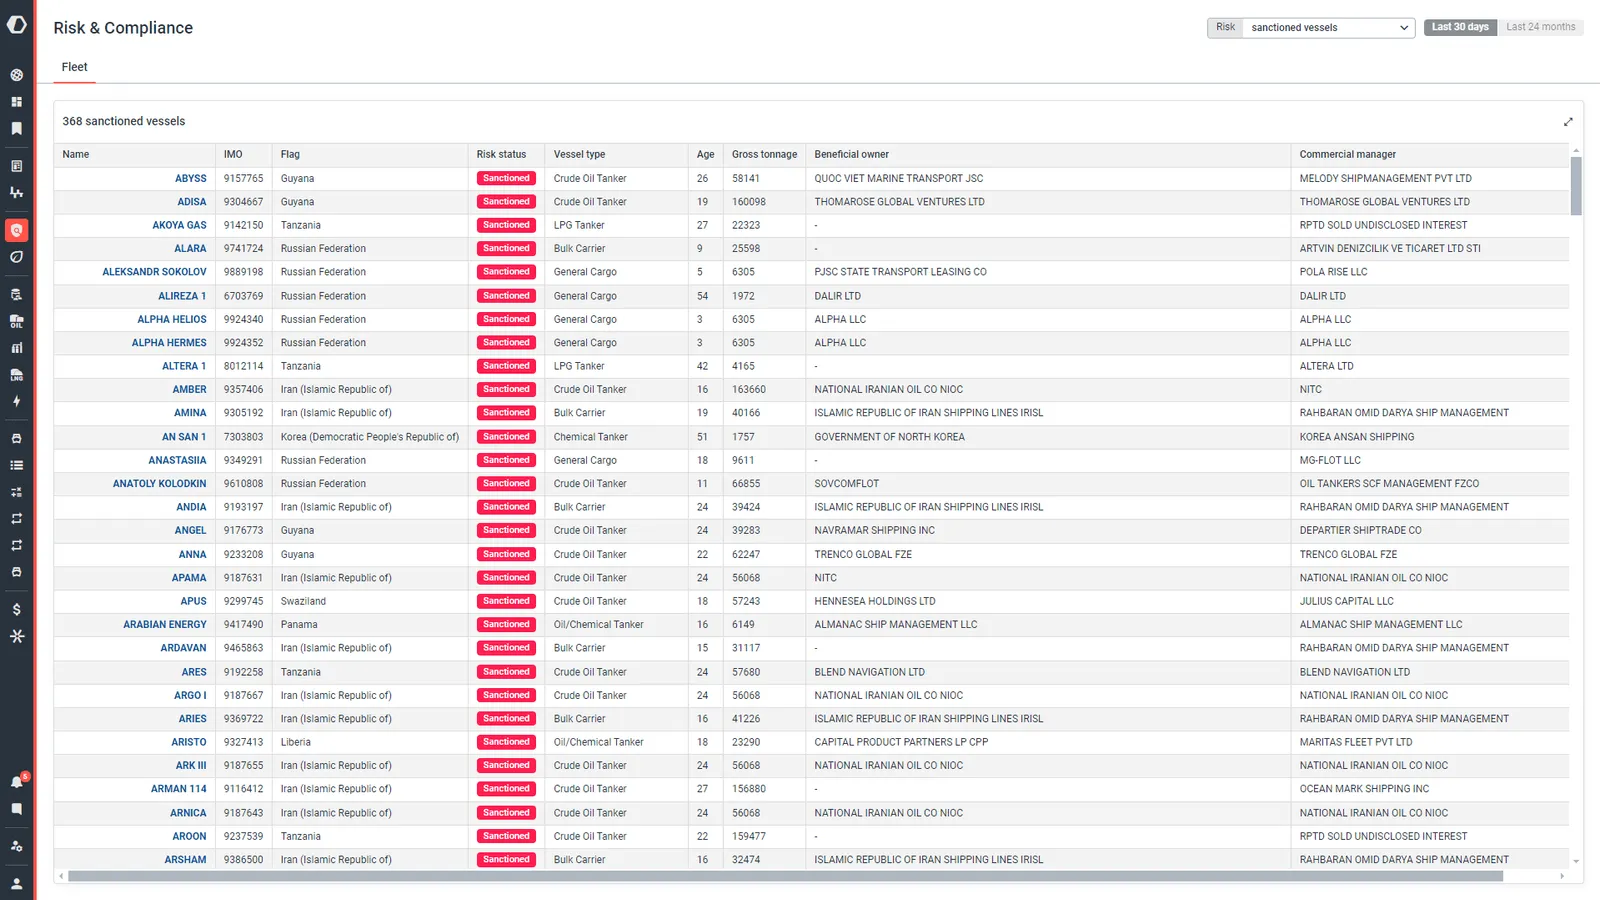Image resolution: width=1600 pixels, height=900 pixels.
Task: Sort by the Beneficial owner column header
Action: tap(852, 155)
